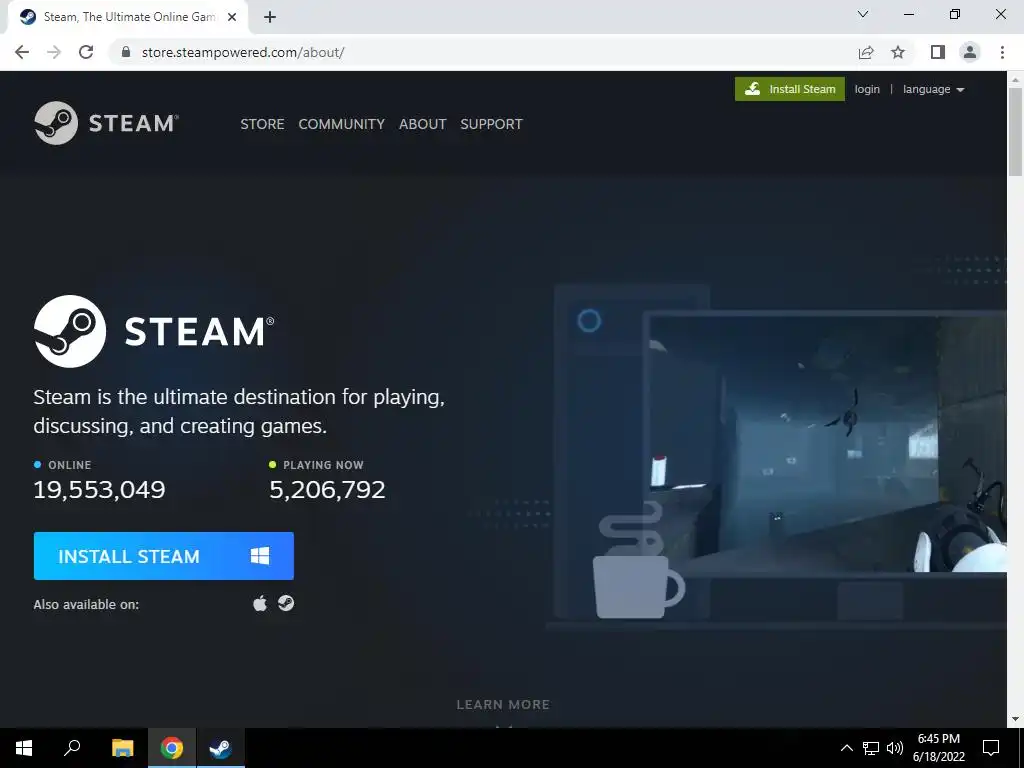Open the STORE menu item
1024x768 pixels.
coord(262,124)
